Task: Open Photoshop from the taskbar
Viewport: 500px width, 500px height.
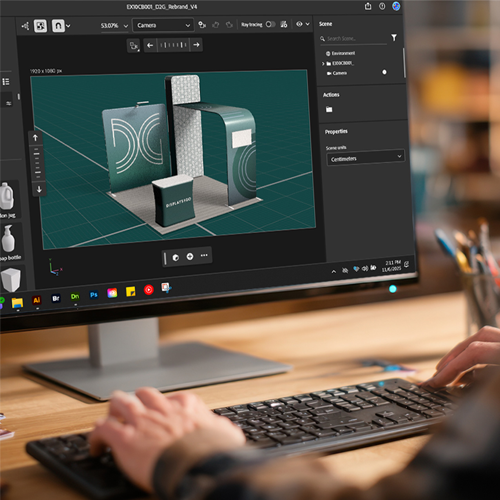Action: click(x=94, y=295)
